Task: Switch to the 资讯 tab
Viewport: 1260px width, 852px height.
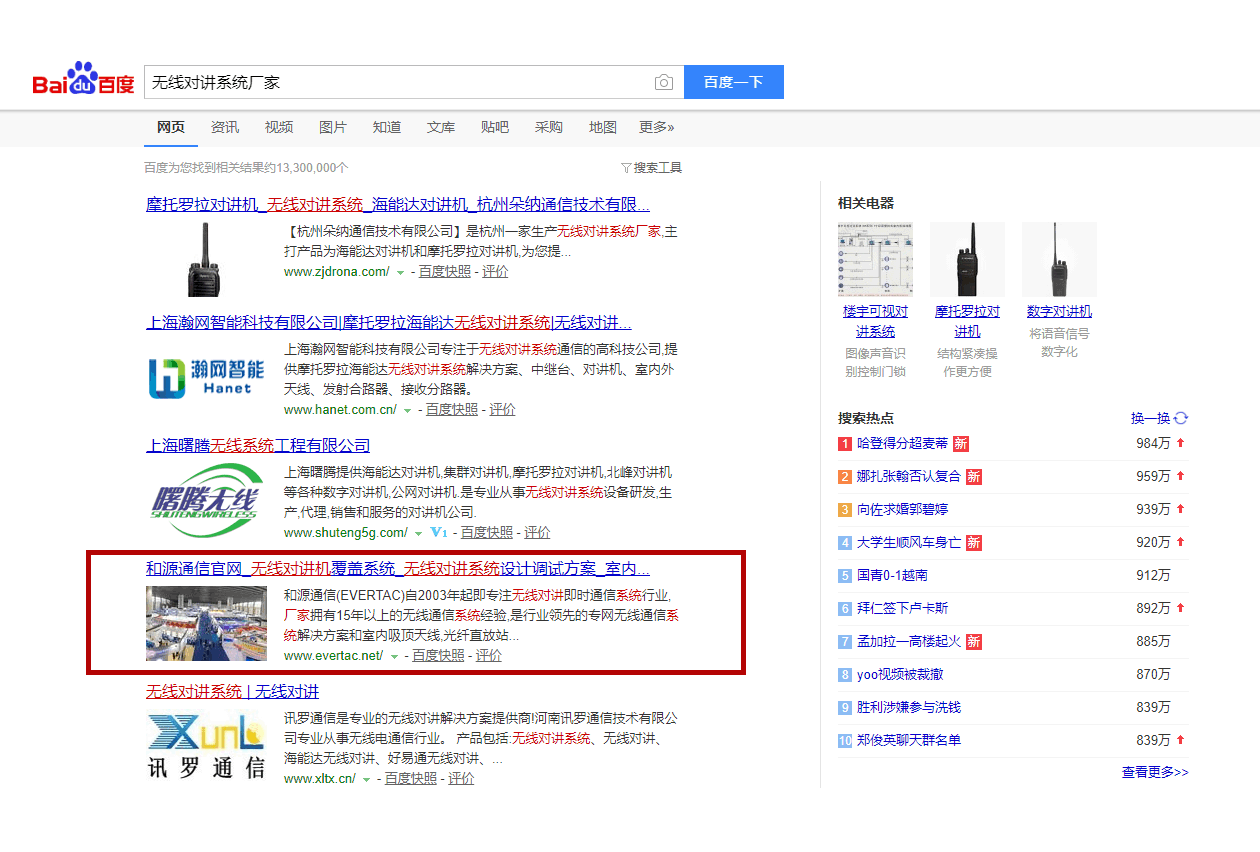Action: (225, 127)
